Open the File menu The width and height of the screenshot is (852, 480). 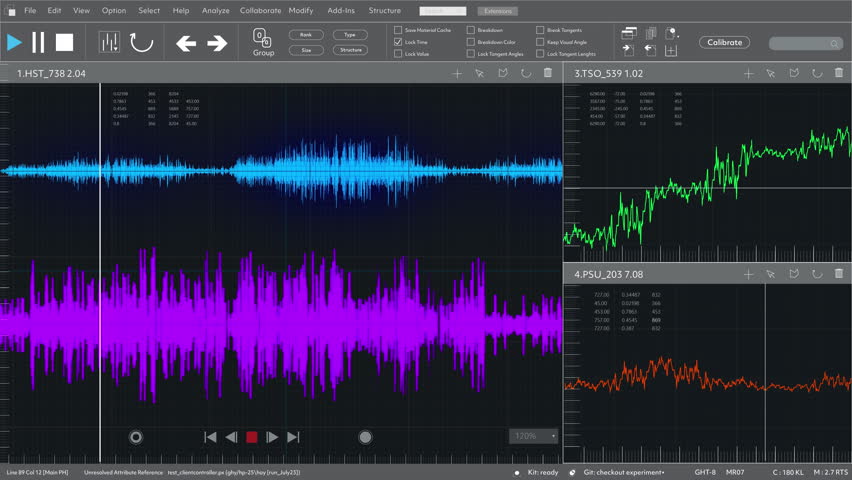pos(30,10)
